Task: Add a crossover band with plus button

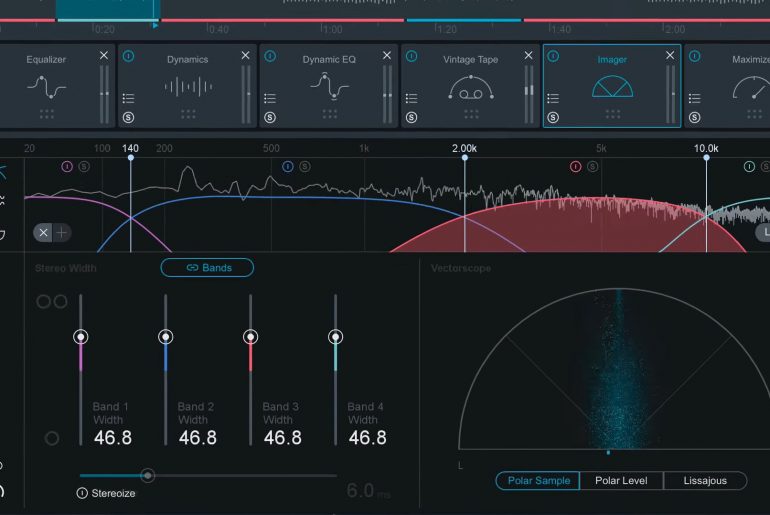Action: [62, 233]
